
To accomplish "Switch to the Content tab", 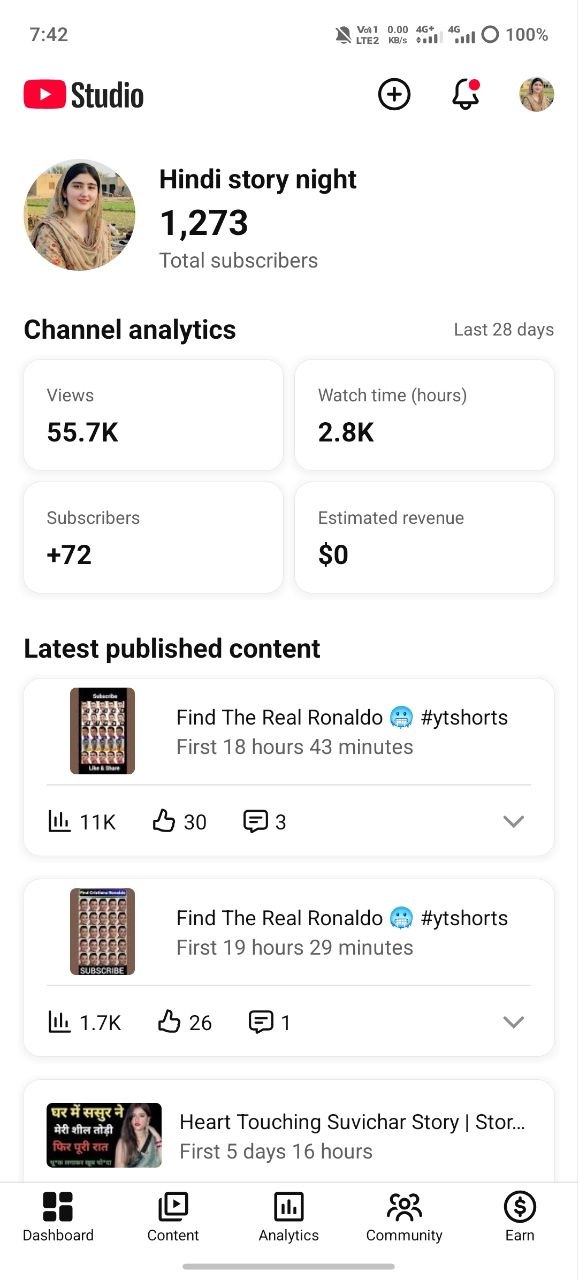I will point(173,1216).
